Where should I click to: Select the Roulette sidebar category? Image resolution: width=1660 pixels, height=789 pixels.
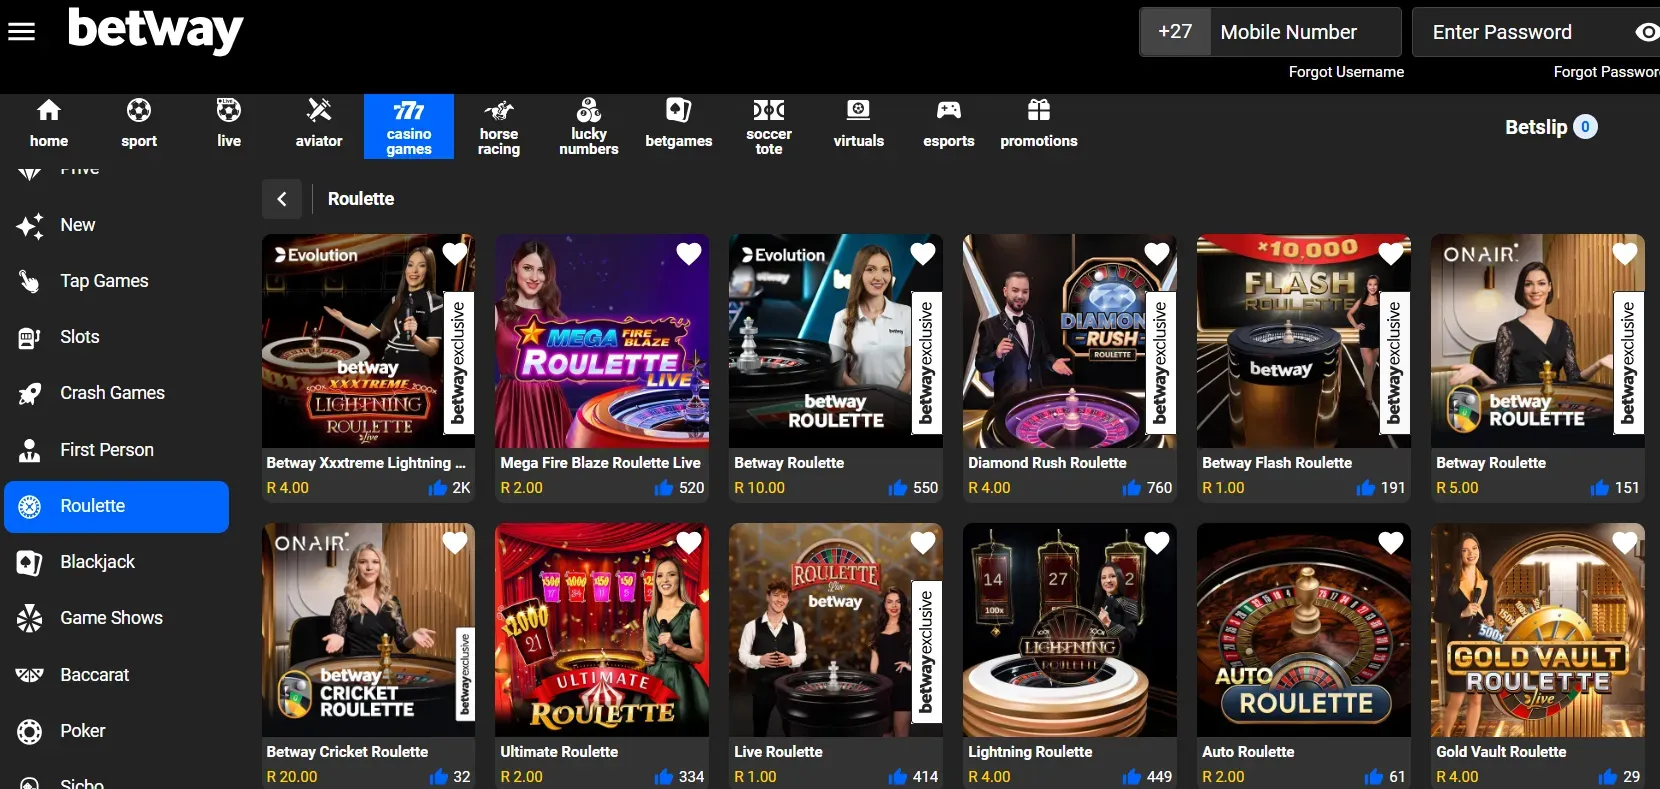(117, 506)
